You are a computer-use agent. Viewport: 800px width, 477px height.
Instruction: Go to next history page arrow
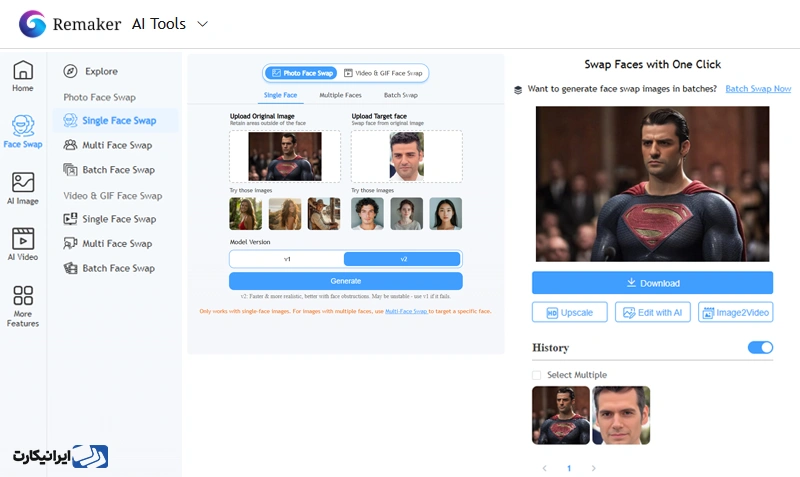(x=593, y=468)
